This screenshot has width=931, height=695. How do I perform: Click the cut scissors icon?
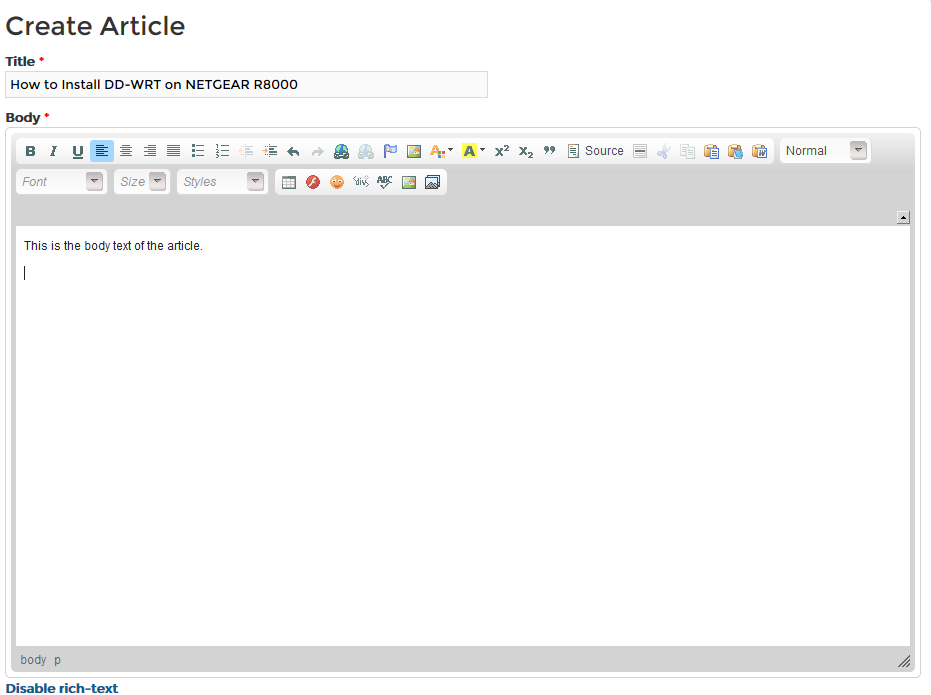pos(664,151)
